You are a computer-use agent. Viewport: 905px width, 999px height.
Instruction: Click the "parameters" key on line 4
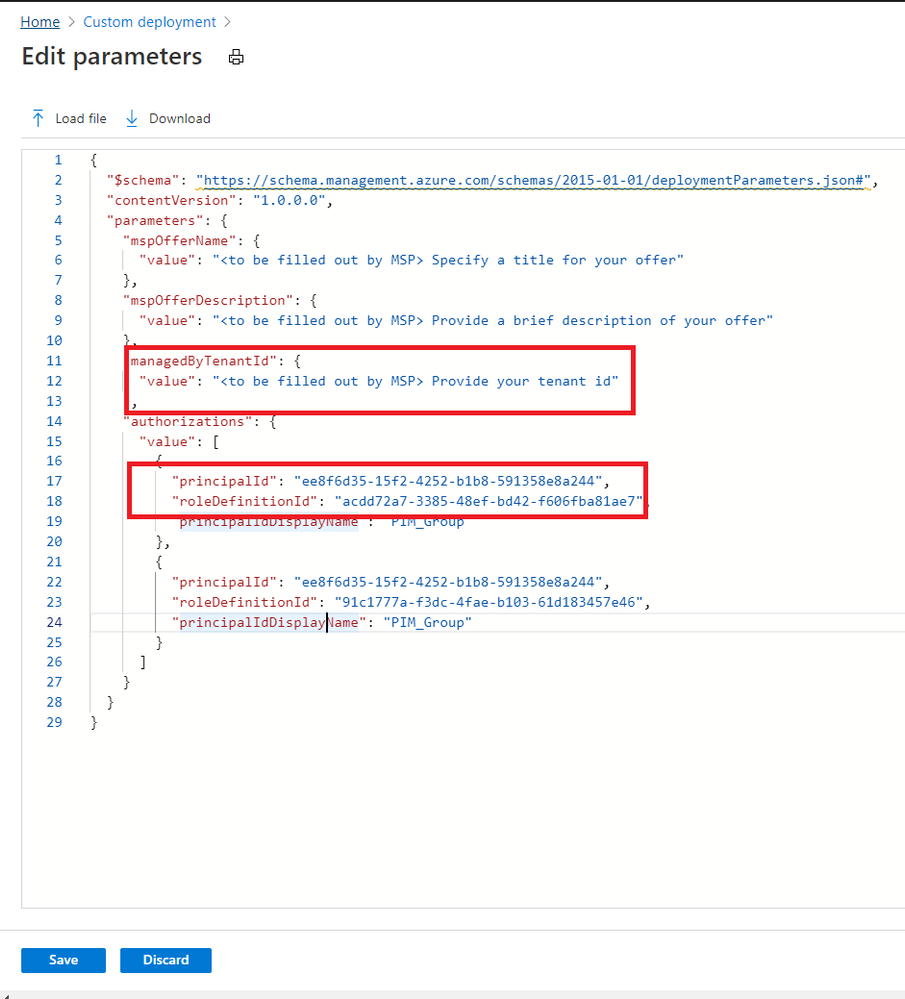[156, 220]
